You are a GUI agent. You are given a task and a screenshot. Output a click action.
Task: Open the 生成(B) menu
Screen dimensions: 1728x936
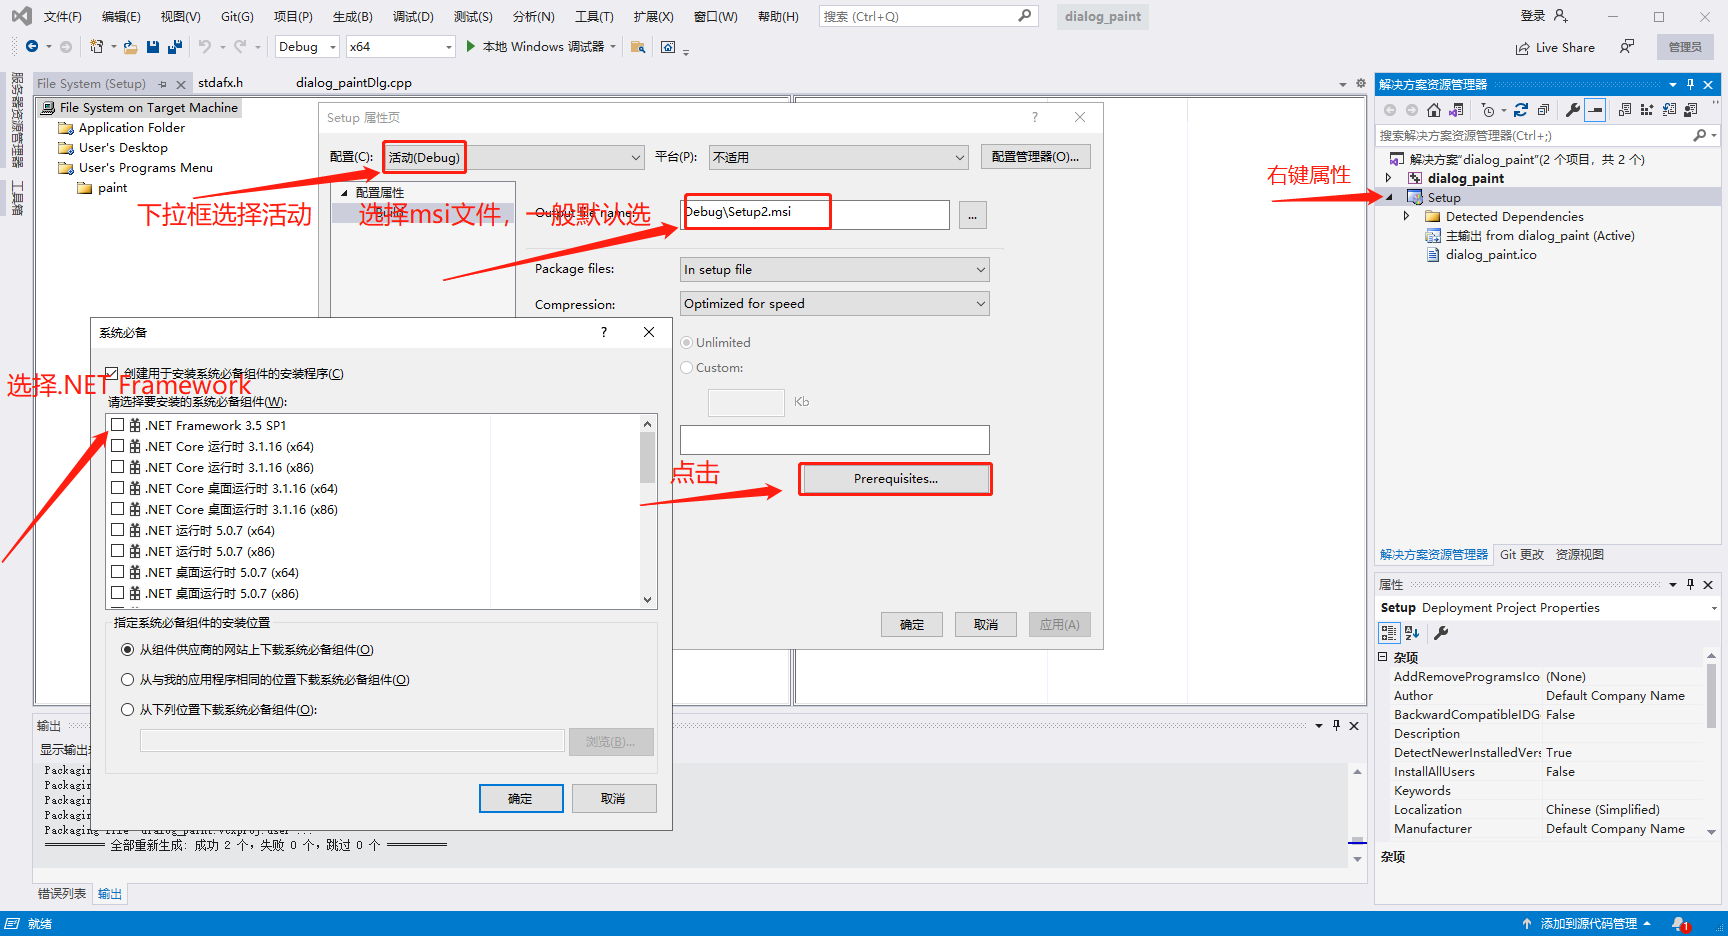click(352, 17)
